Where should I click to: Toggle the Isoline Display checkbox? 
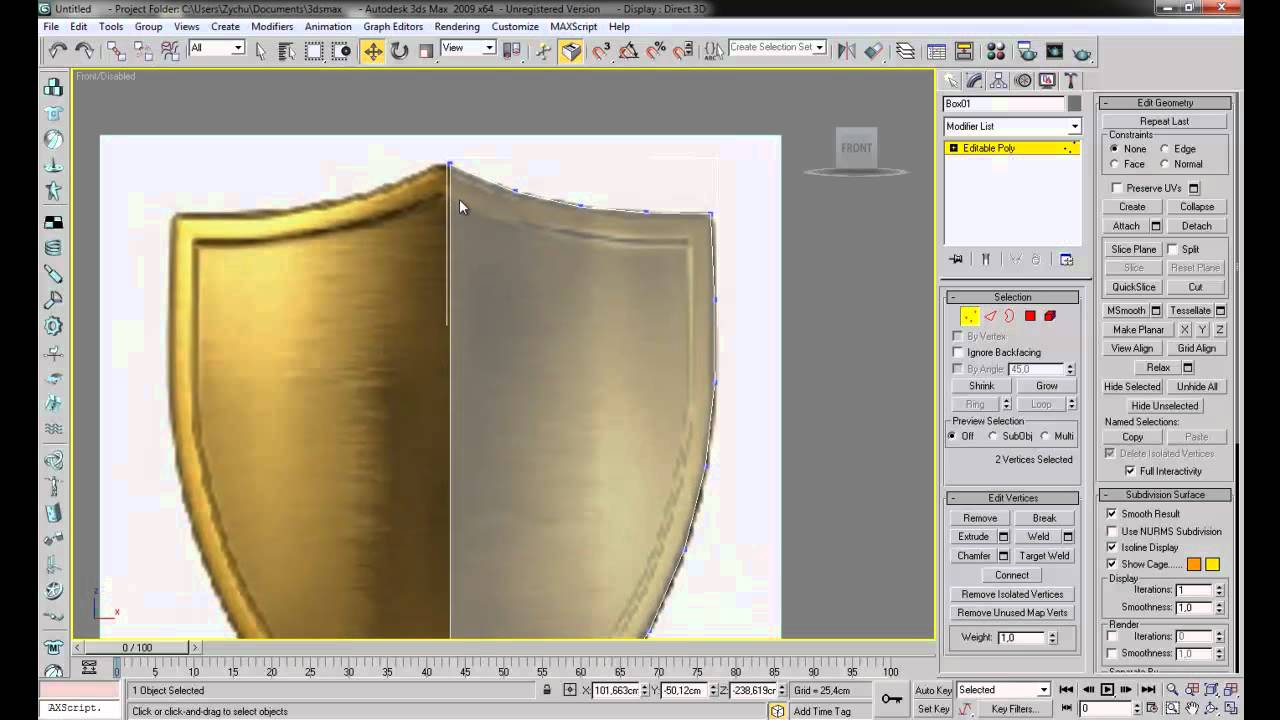pos(1112,548)
